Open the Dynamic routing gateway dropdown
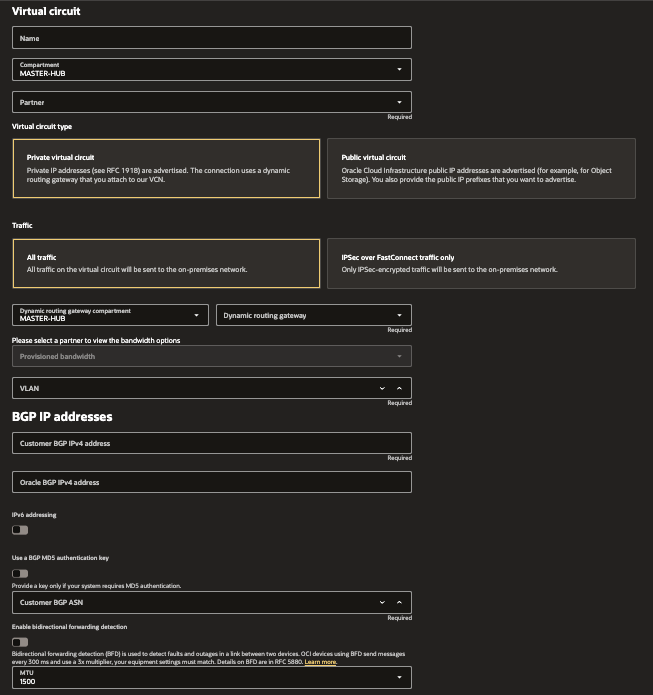 [313, 315]
